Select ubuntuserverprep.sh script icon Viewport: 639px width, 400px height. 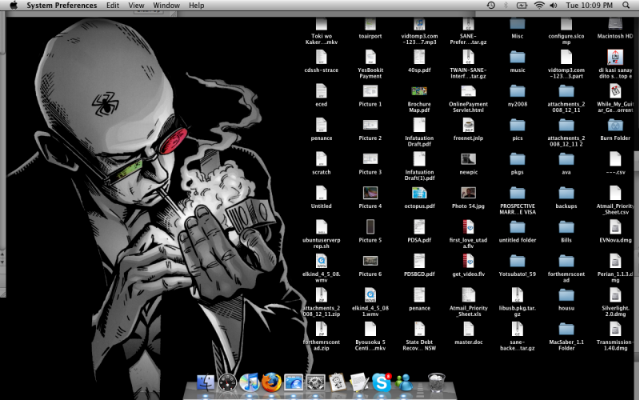point(321,227)
